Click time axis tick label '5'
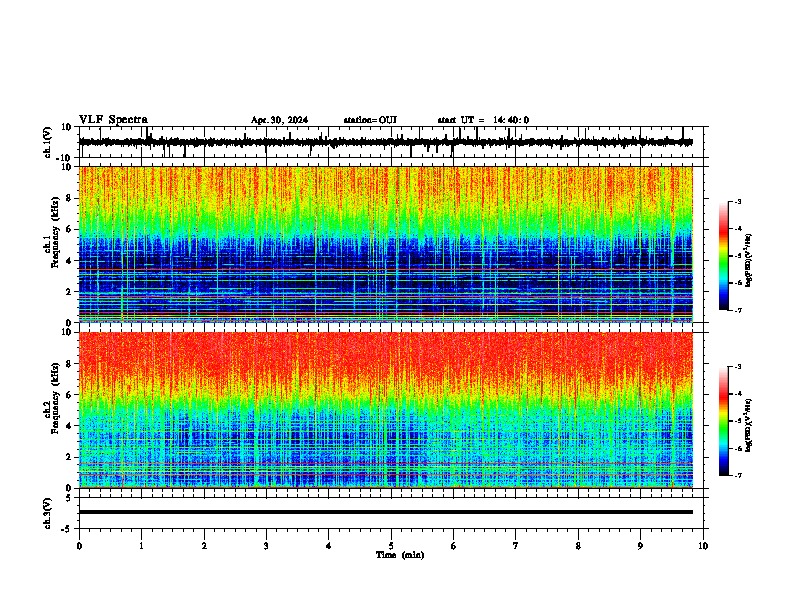The image size is (792, 612). coord(391,546)
